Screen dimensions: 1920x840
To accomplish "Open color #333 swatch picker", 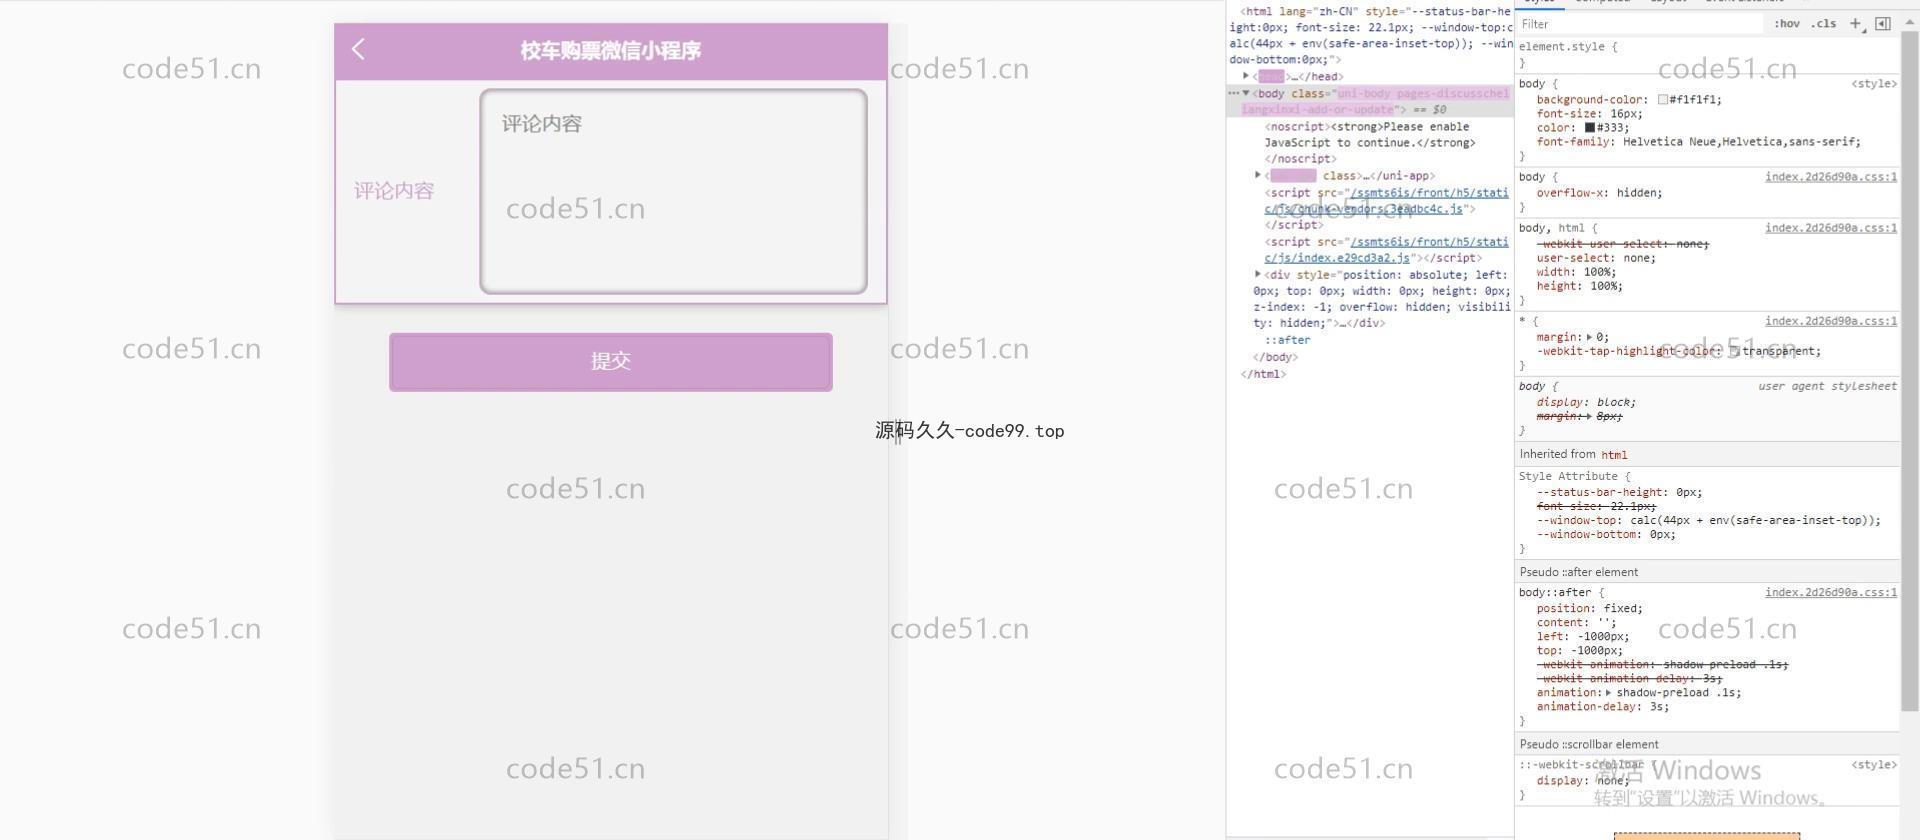I will tap(1589, 128).
